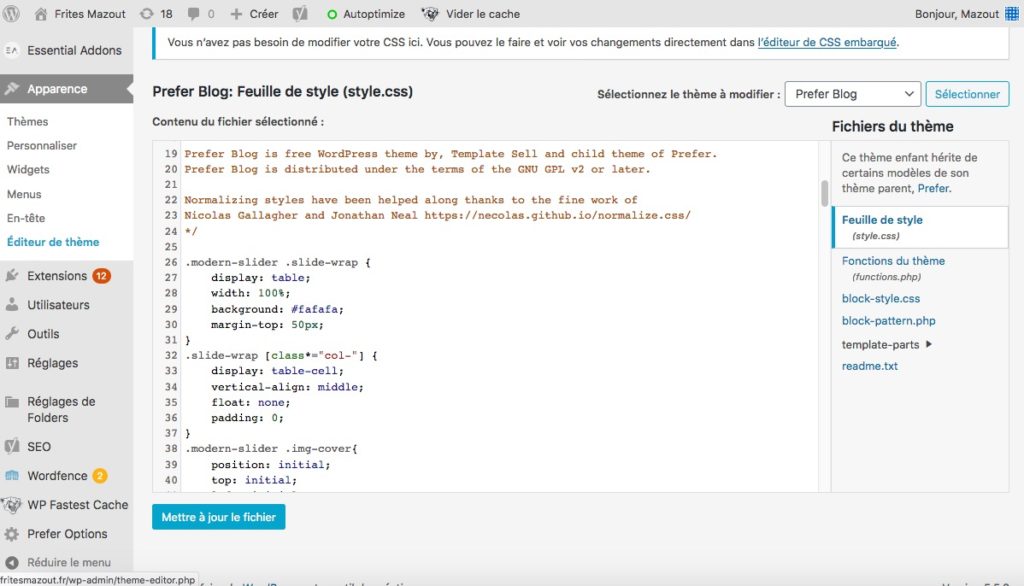This screenshot has width=1024, height=586.
Task: Open Réglages menu label
Action: click(53, 363)
